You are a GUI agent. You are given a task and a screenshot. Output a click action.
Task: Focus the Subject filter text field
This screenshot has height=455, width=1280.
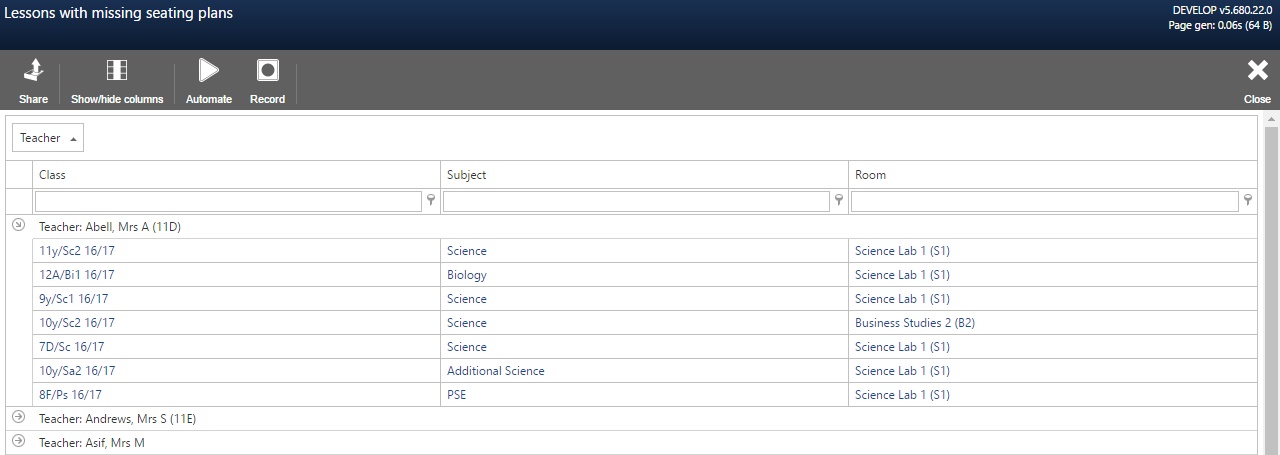pos(636,201)
